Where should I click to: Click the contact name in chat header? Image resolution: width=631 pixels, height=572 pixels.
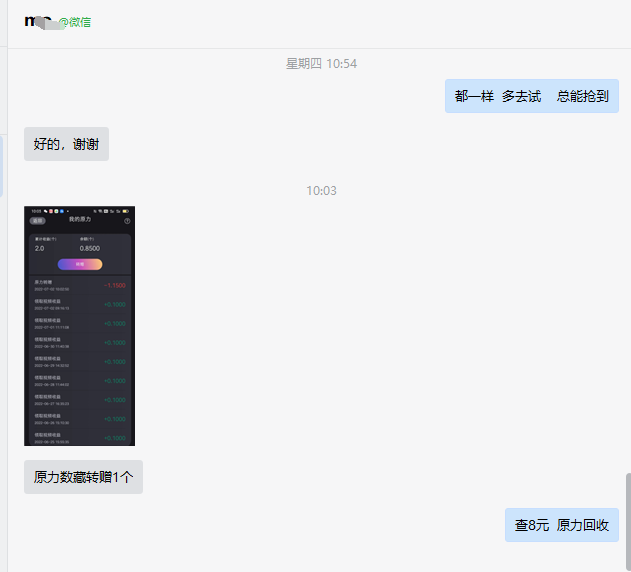40,21
